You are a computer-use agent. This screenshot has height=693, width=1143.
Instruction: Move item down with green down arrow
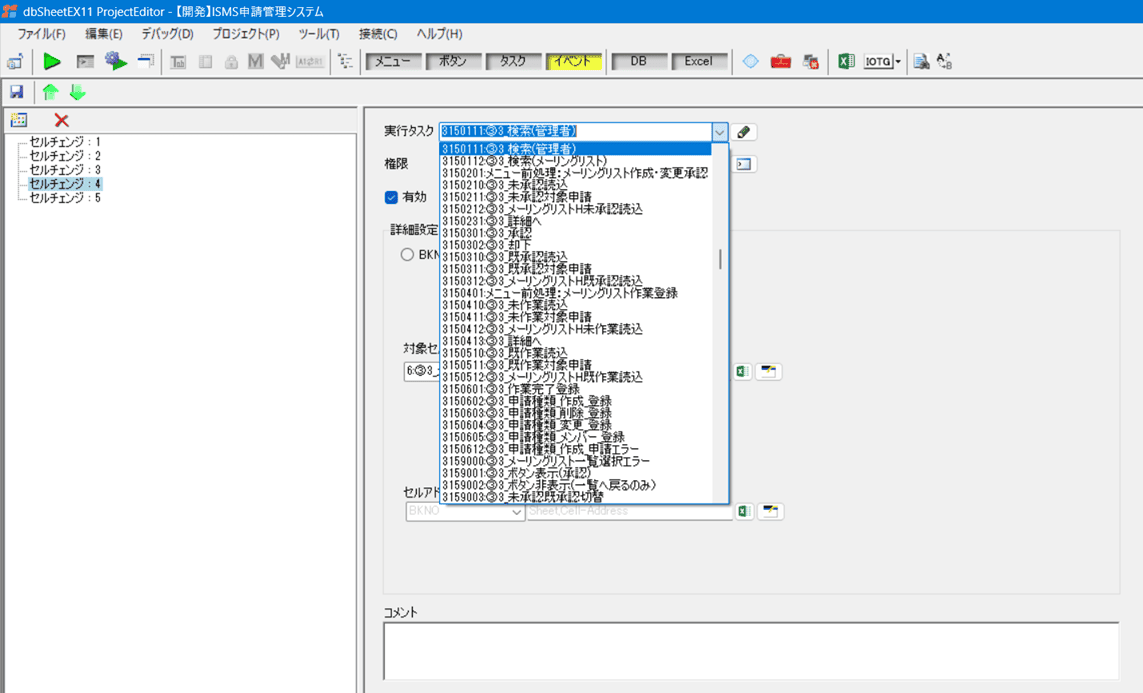77,92
